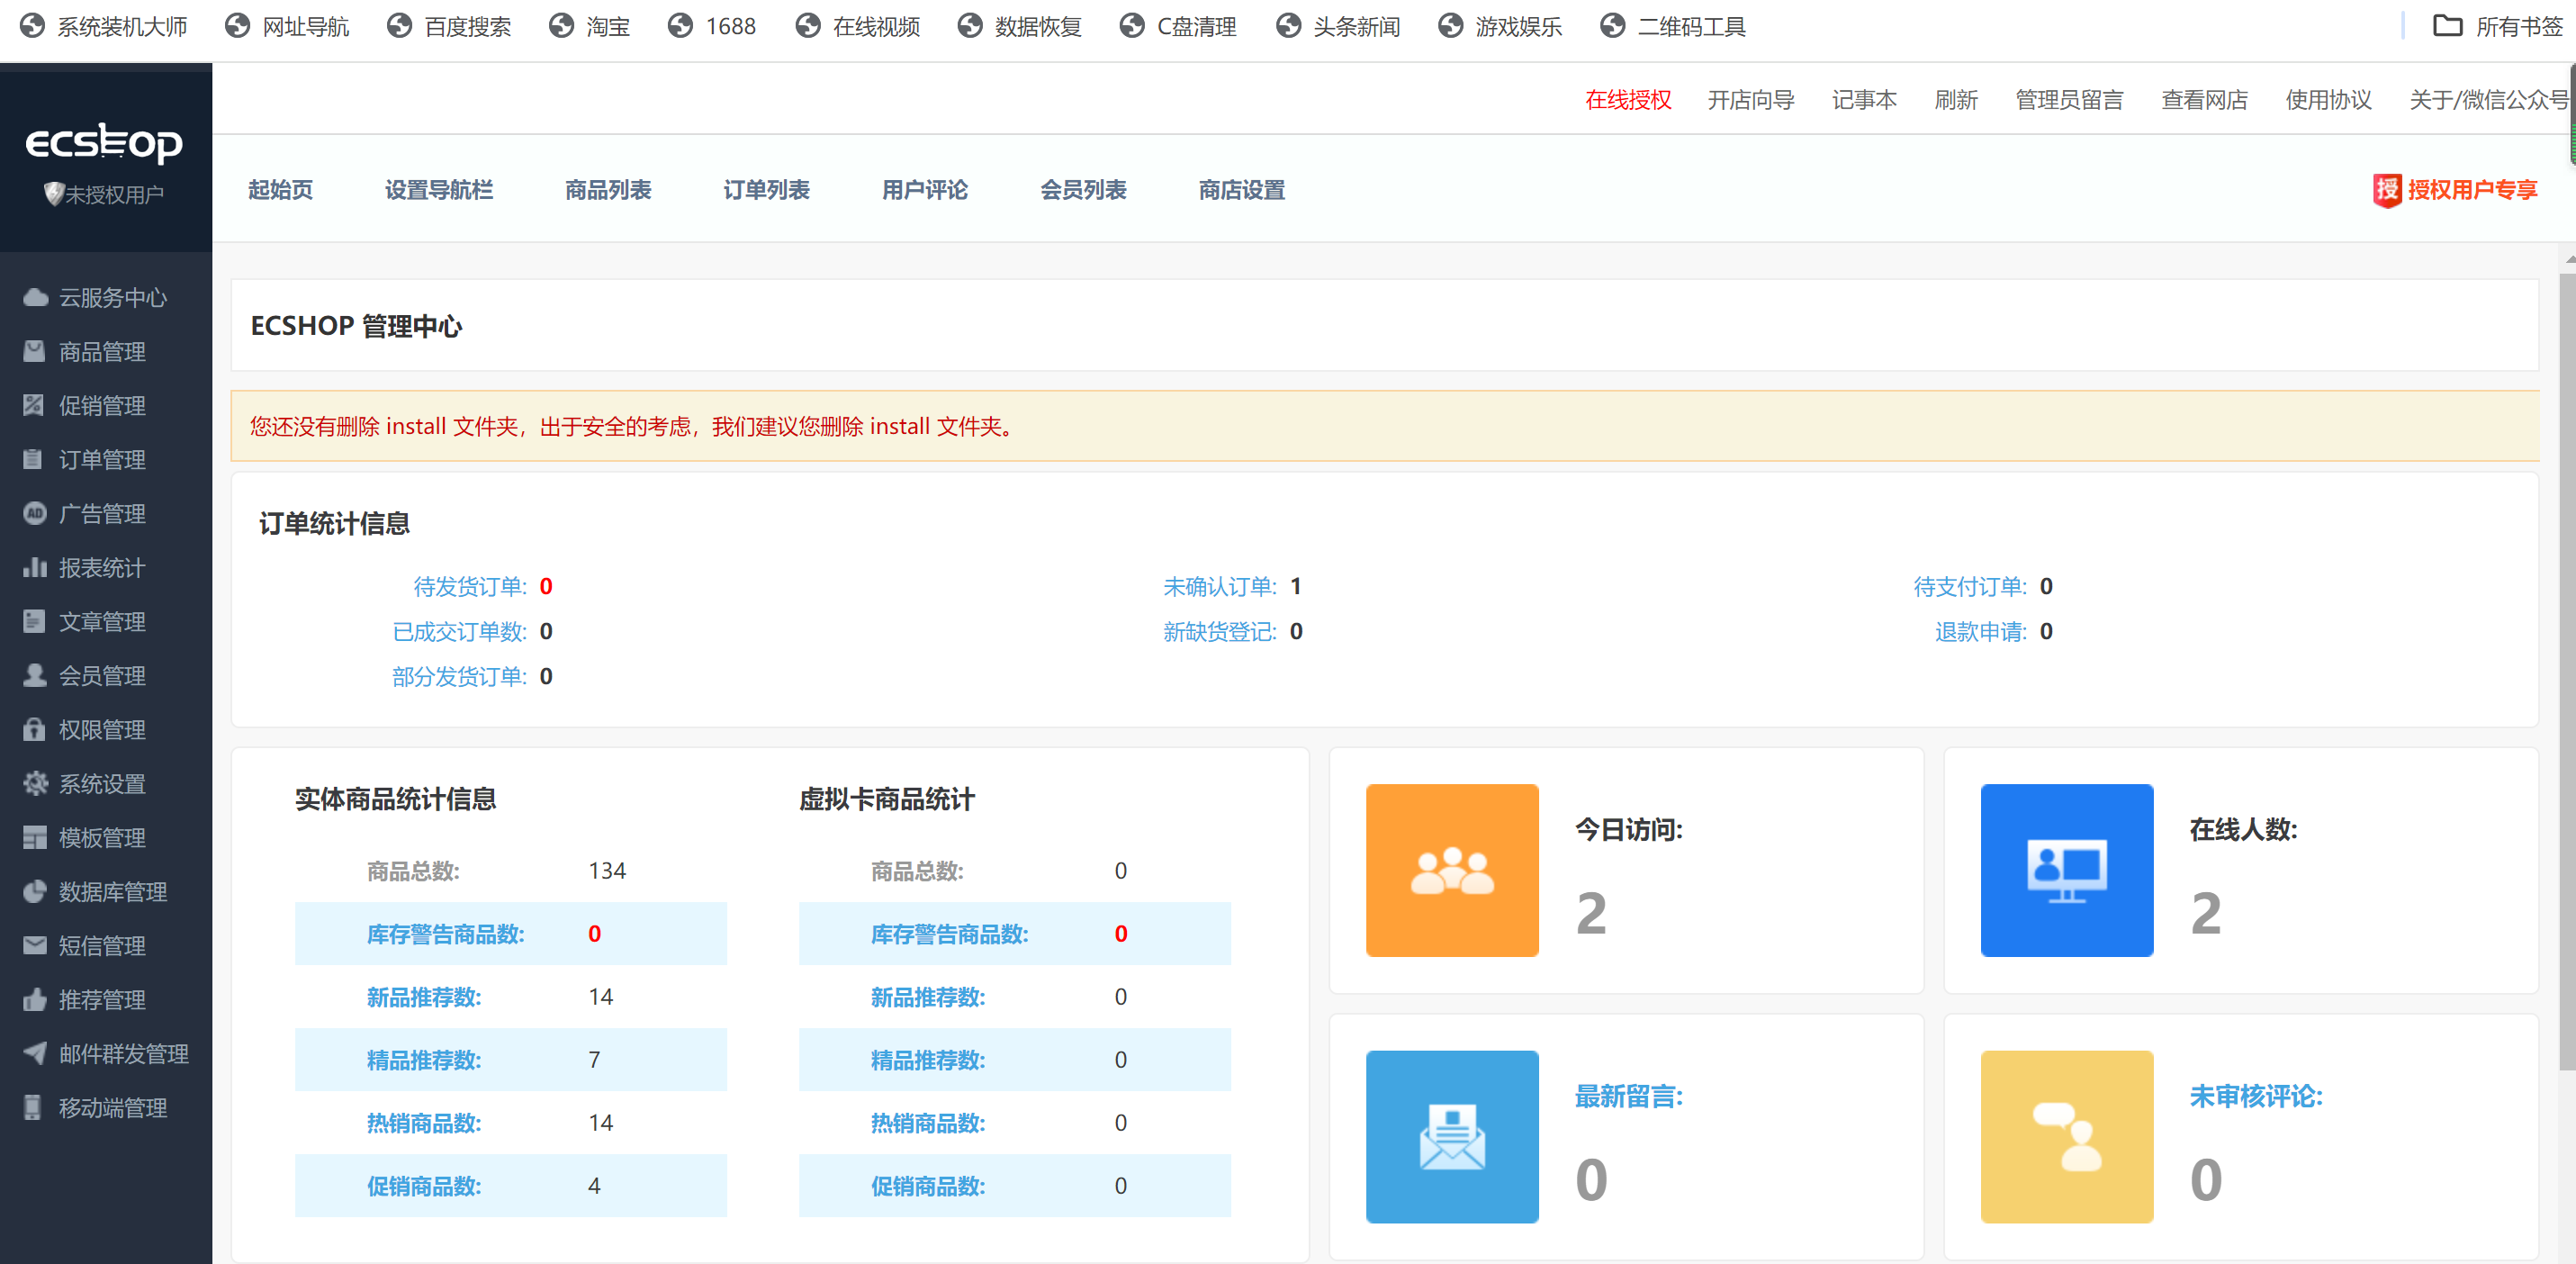Open the 用户评论 tab
The image size is (2576, 1264).
(x=925, y=190)
